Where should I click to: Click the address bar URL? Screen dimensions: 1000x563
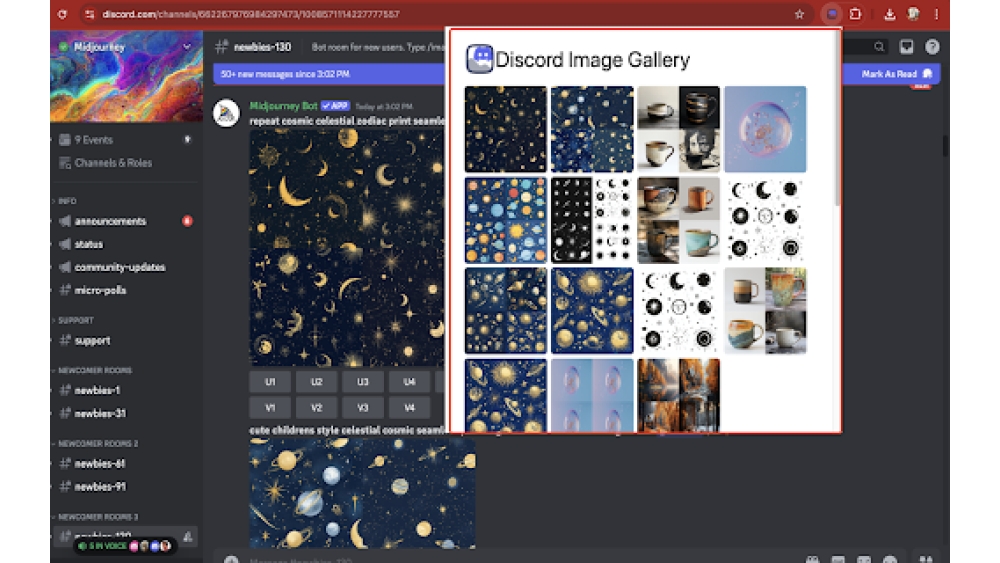[x=251, y=14]
